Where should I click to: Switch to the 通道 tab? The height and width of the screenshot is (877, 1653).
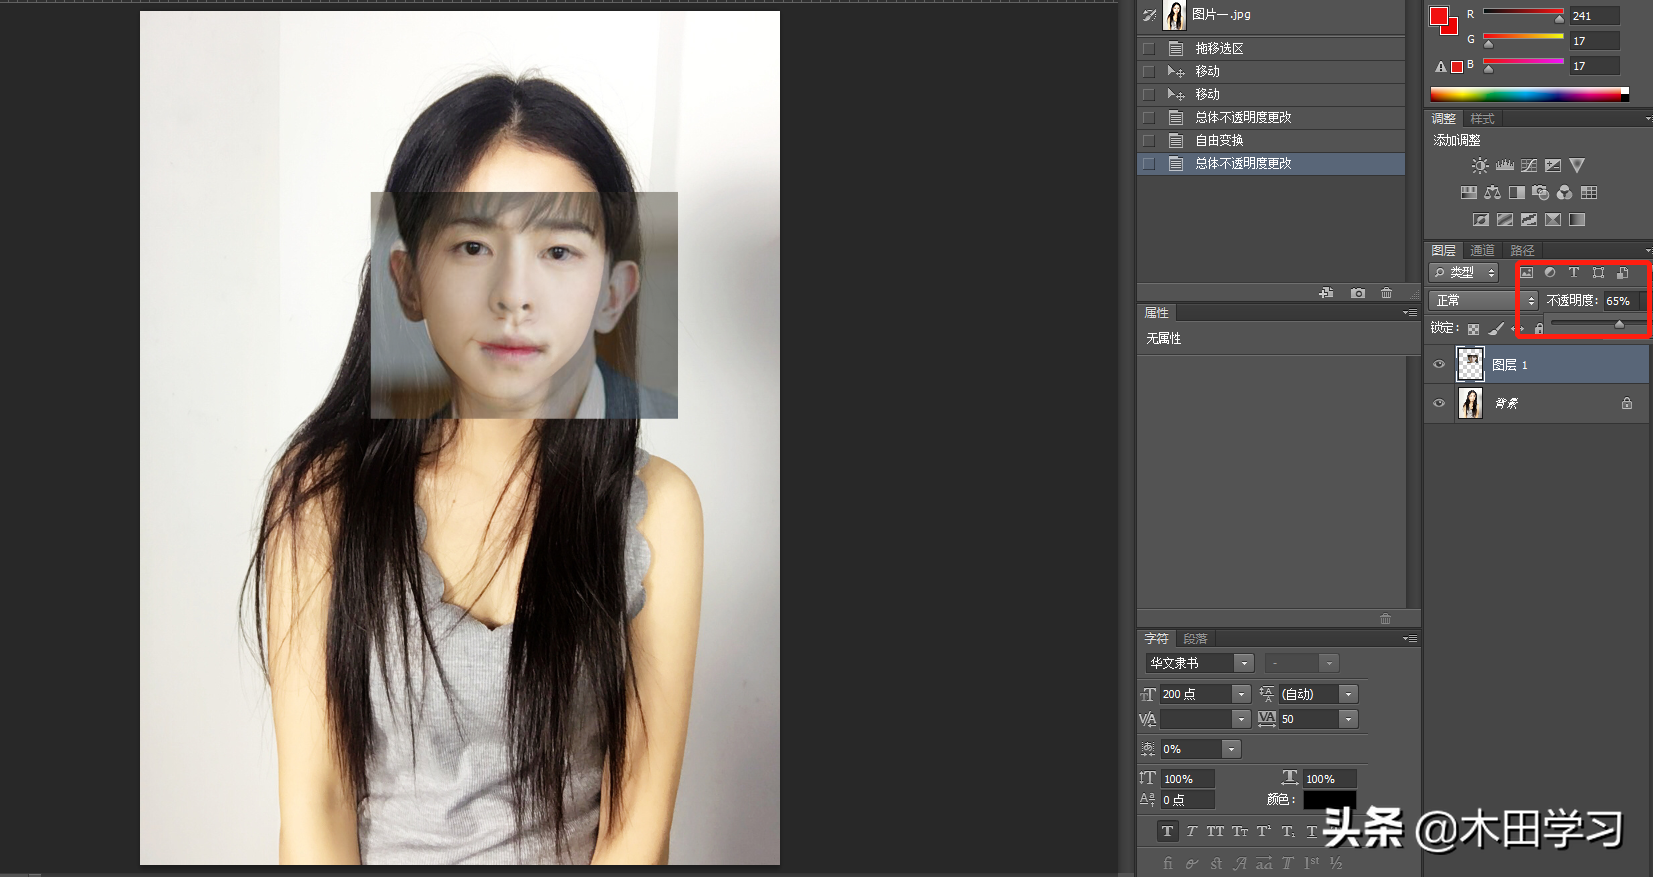[x=1482, y=250]
